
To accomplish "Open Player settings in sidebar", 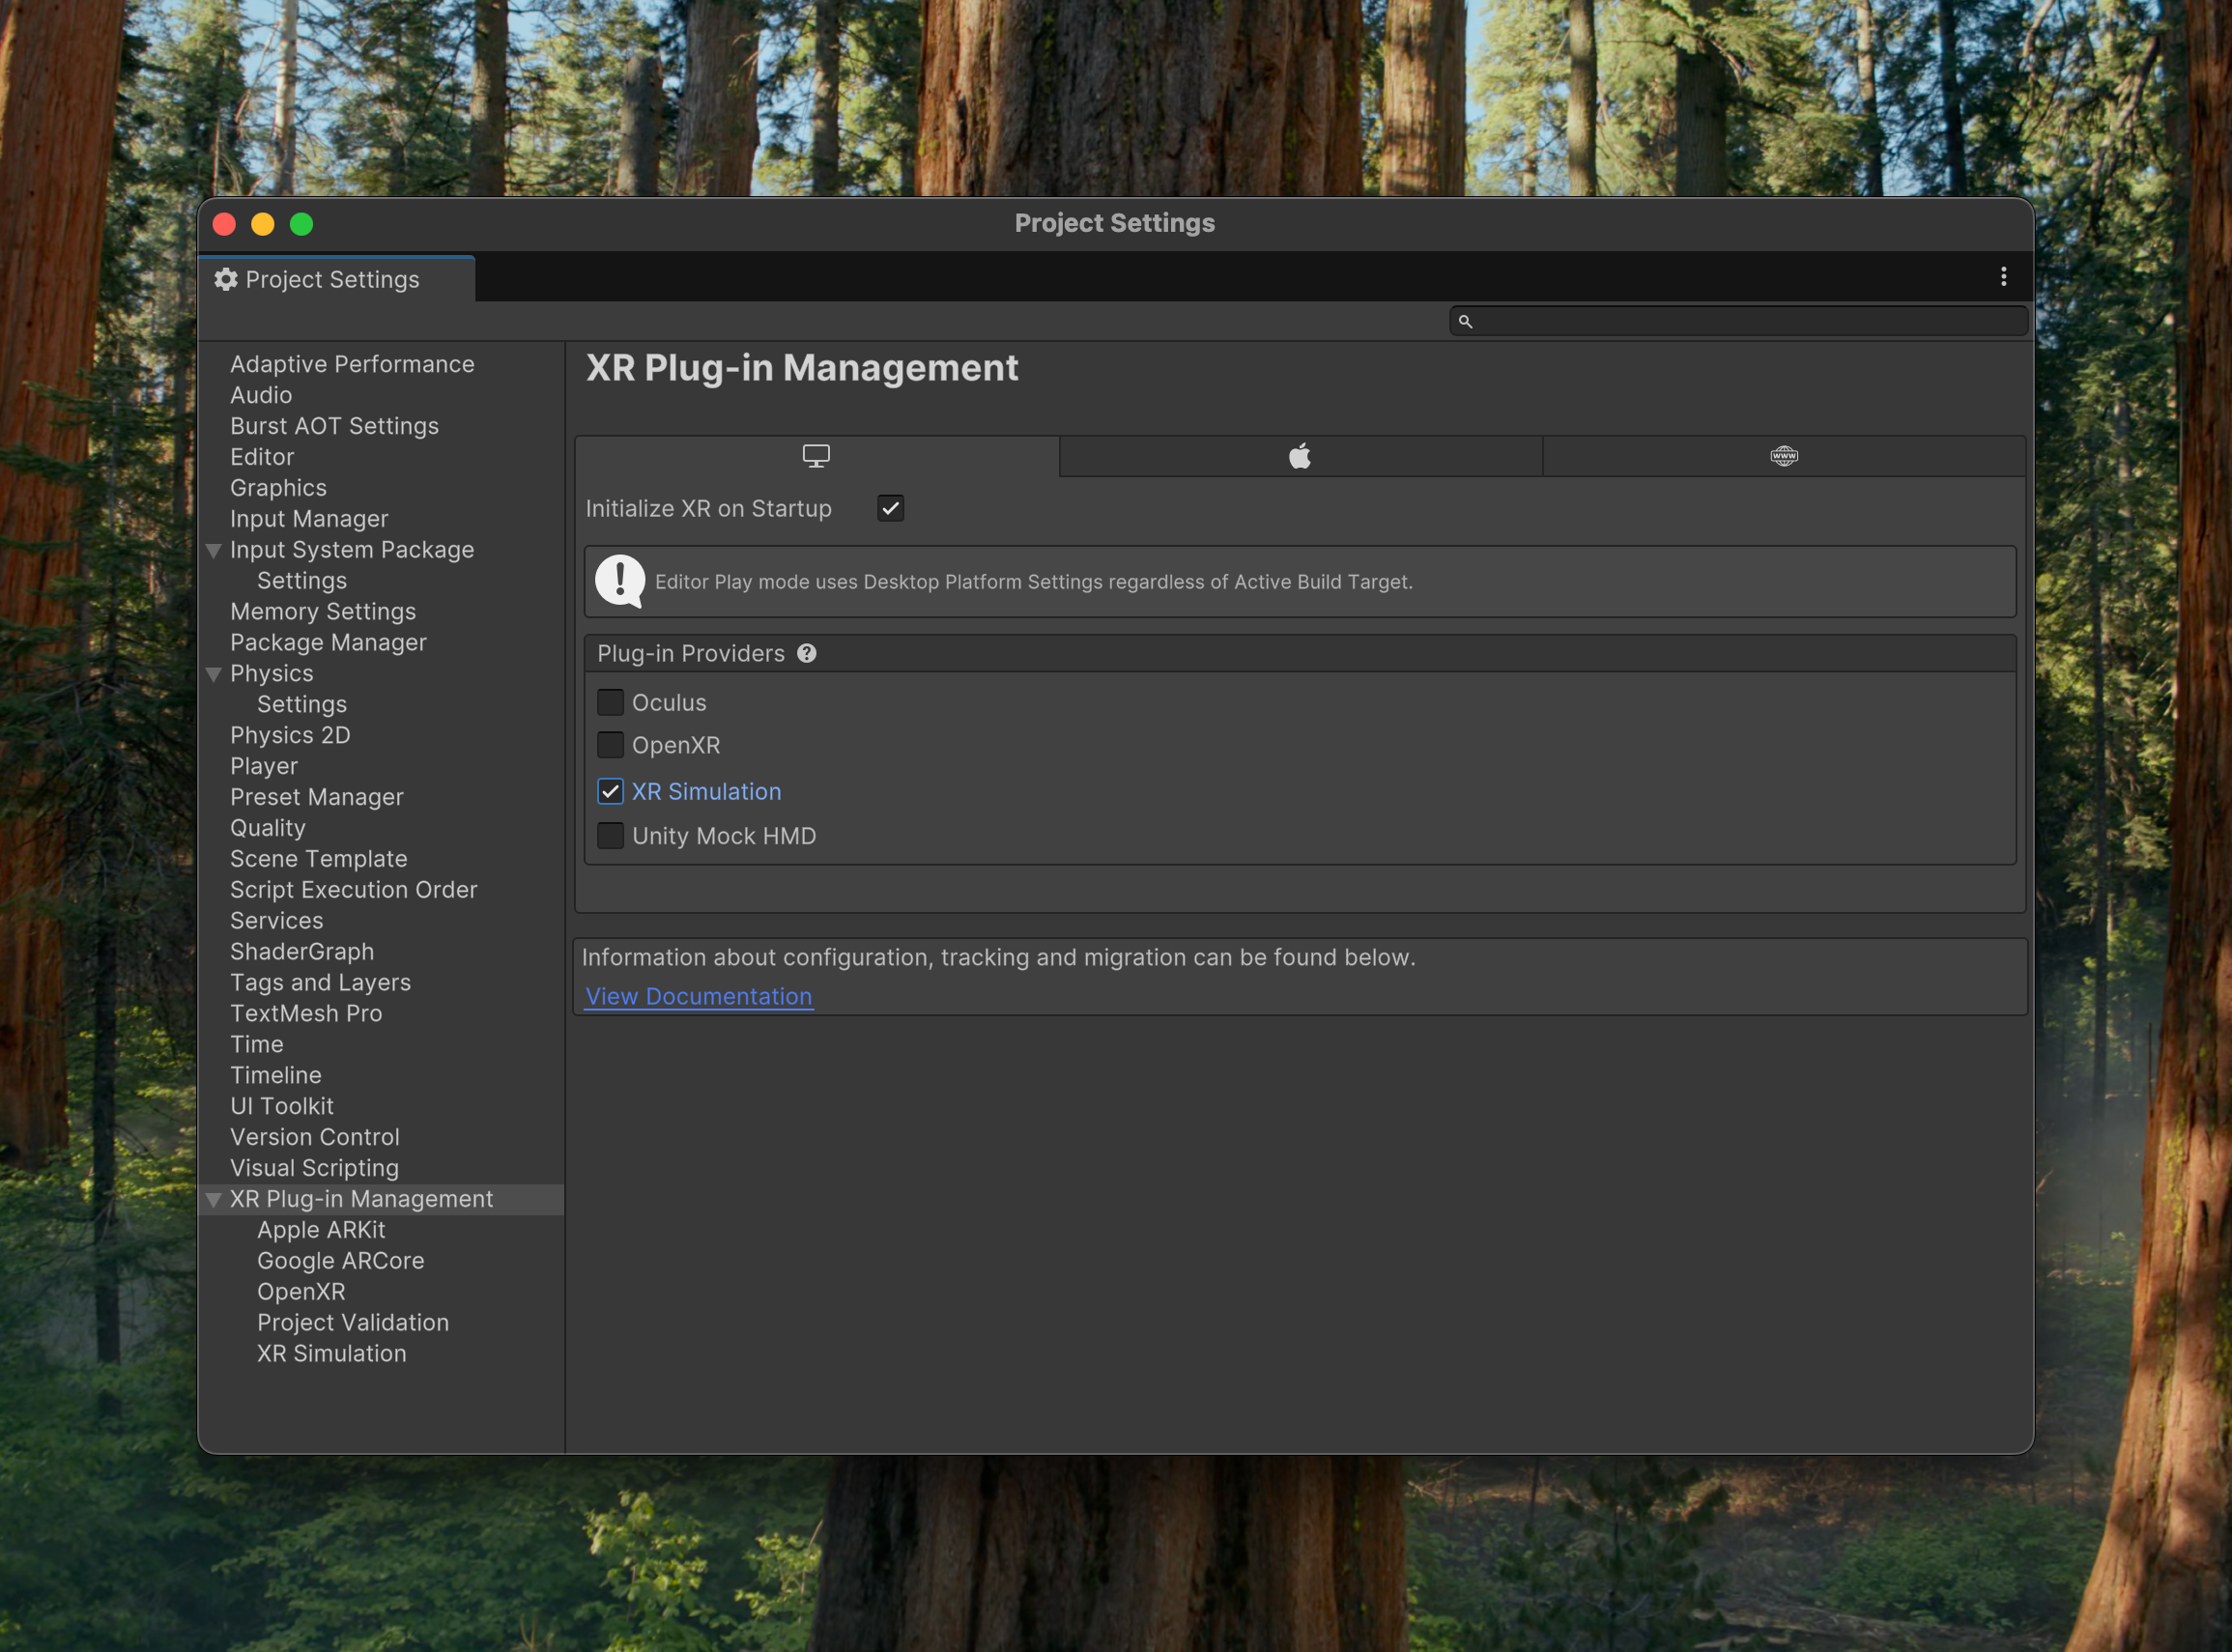I will pos(264,766).
